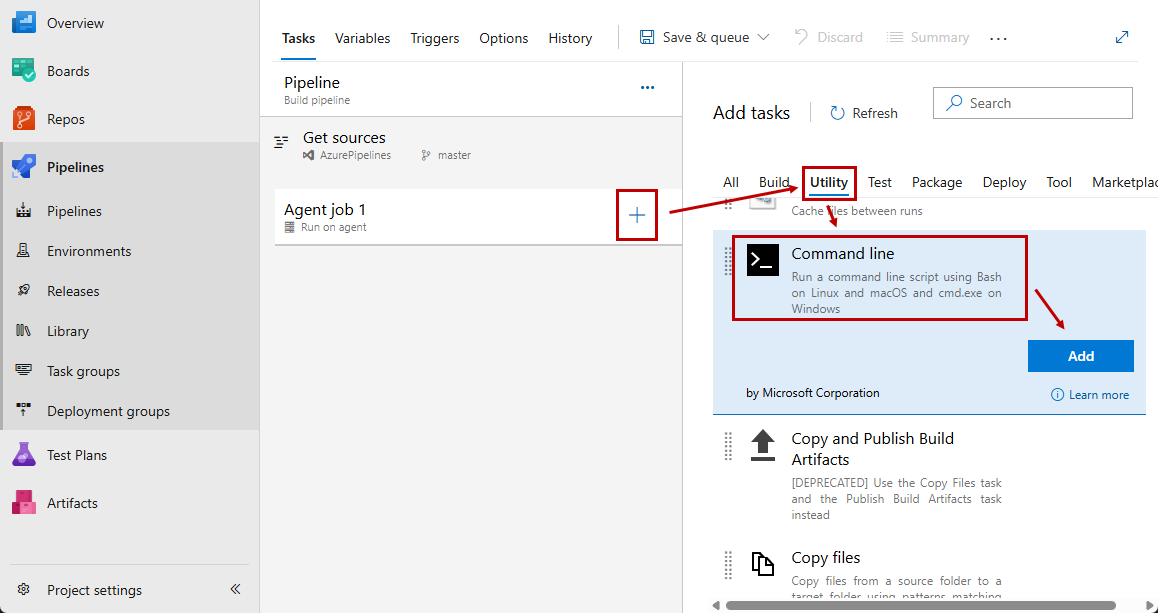
Task: Click the Pipelines rocket icon in sidebar
Action: [x=24, y=167]
